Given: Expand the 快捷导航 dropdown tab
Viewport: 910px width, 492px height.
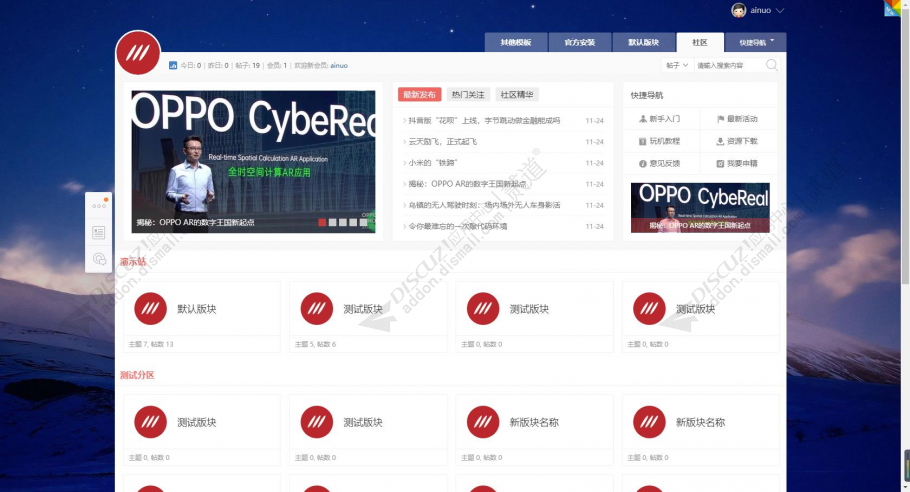Looking at the screenshot, I should click(x=756, y=42).
